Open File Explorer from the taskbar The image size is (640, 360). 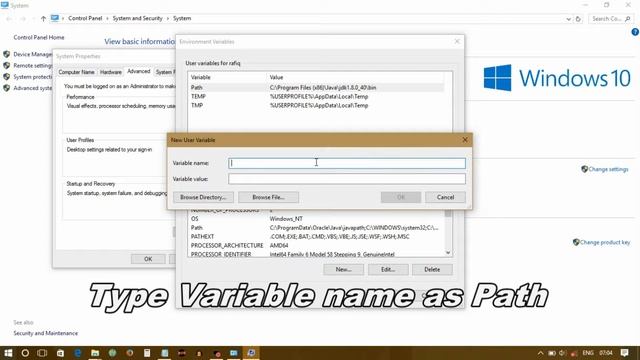[x=95, y=353]
